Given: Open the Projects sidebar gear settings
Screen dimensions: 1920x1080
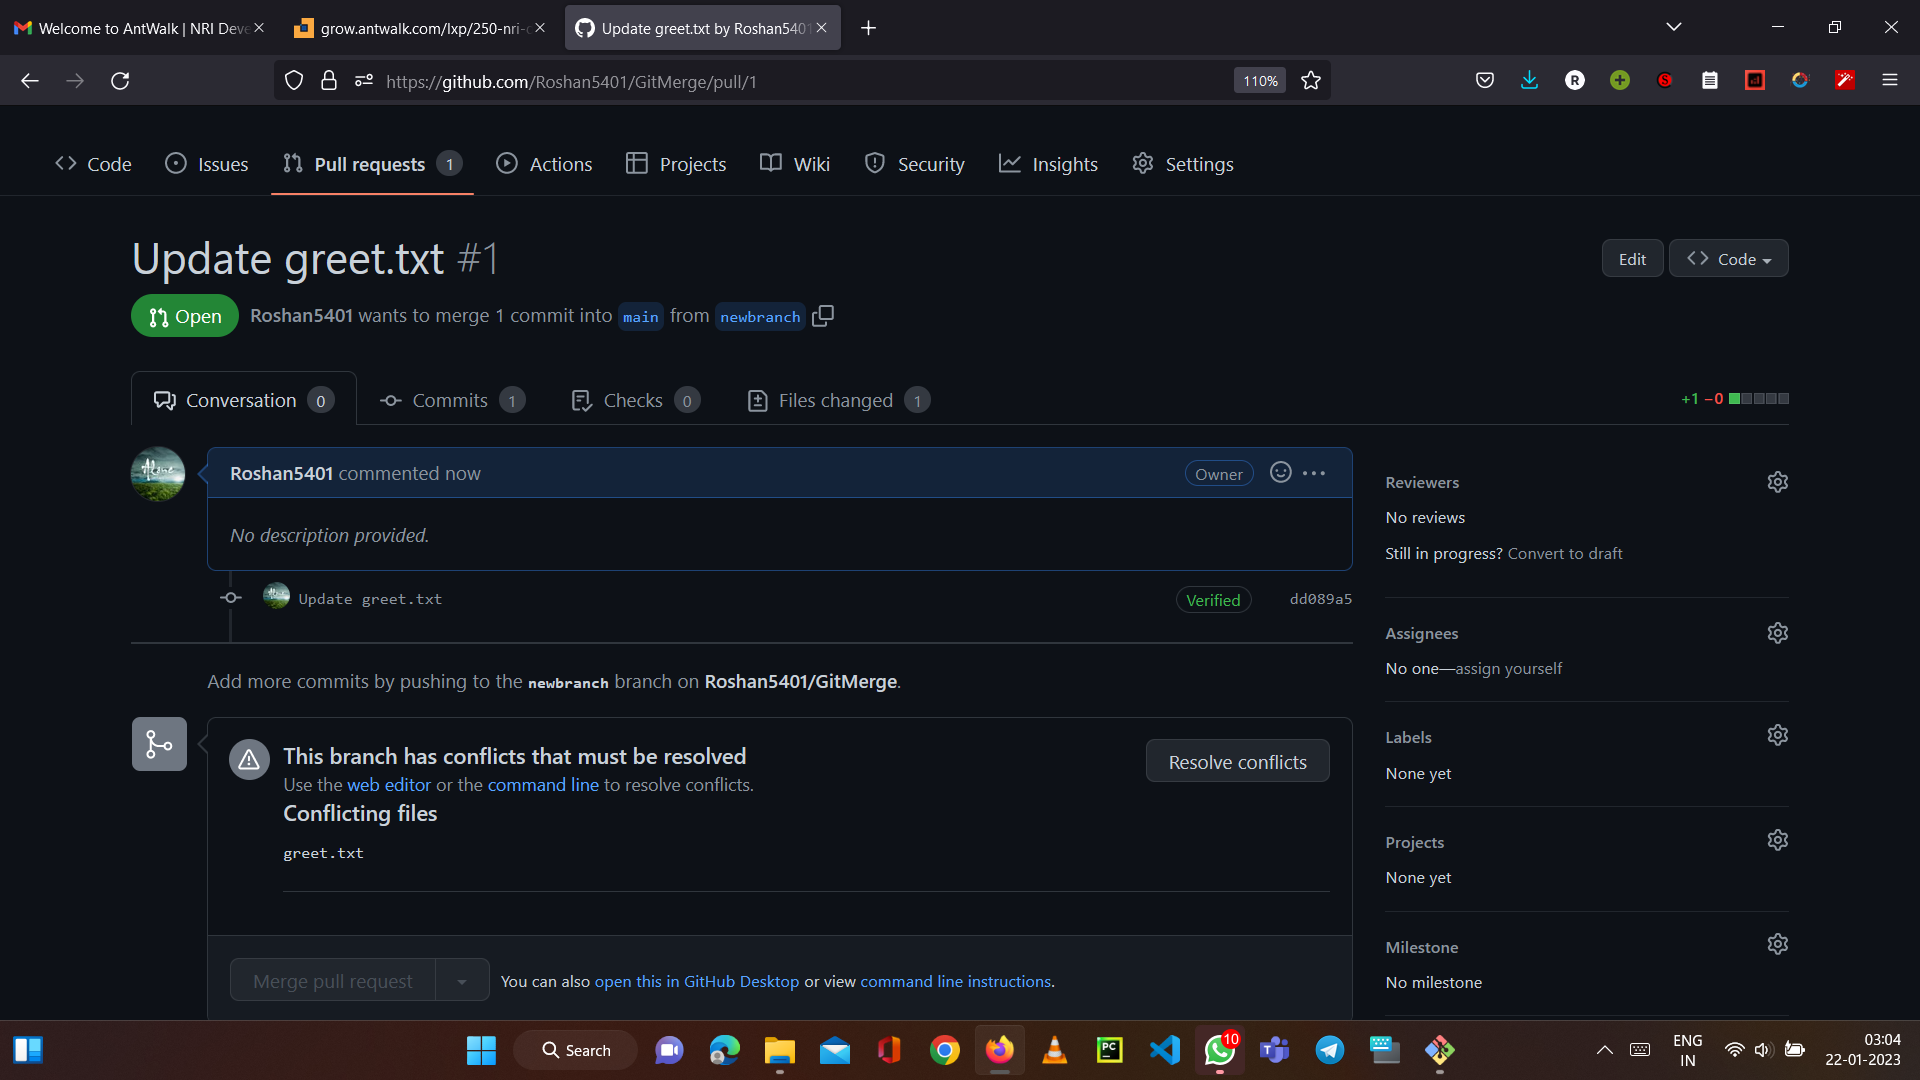Looking at the screenshot, I should (1777, 841).
